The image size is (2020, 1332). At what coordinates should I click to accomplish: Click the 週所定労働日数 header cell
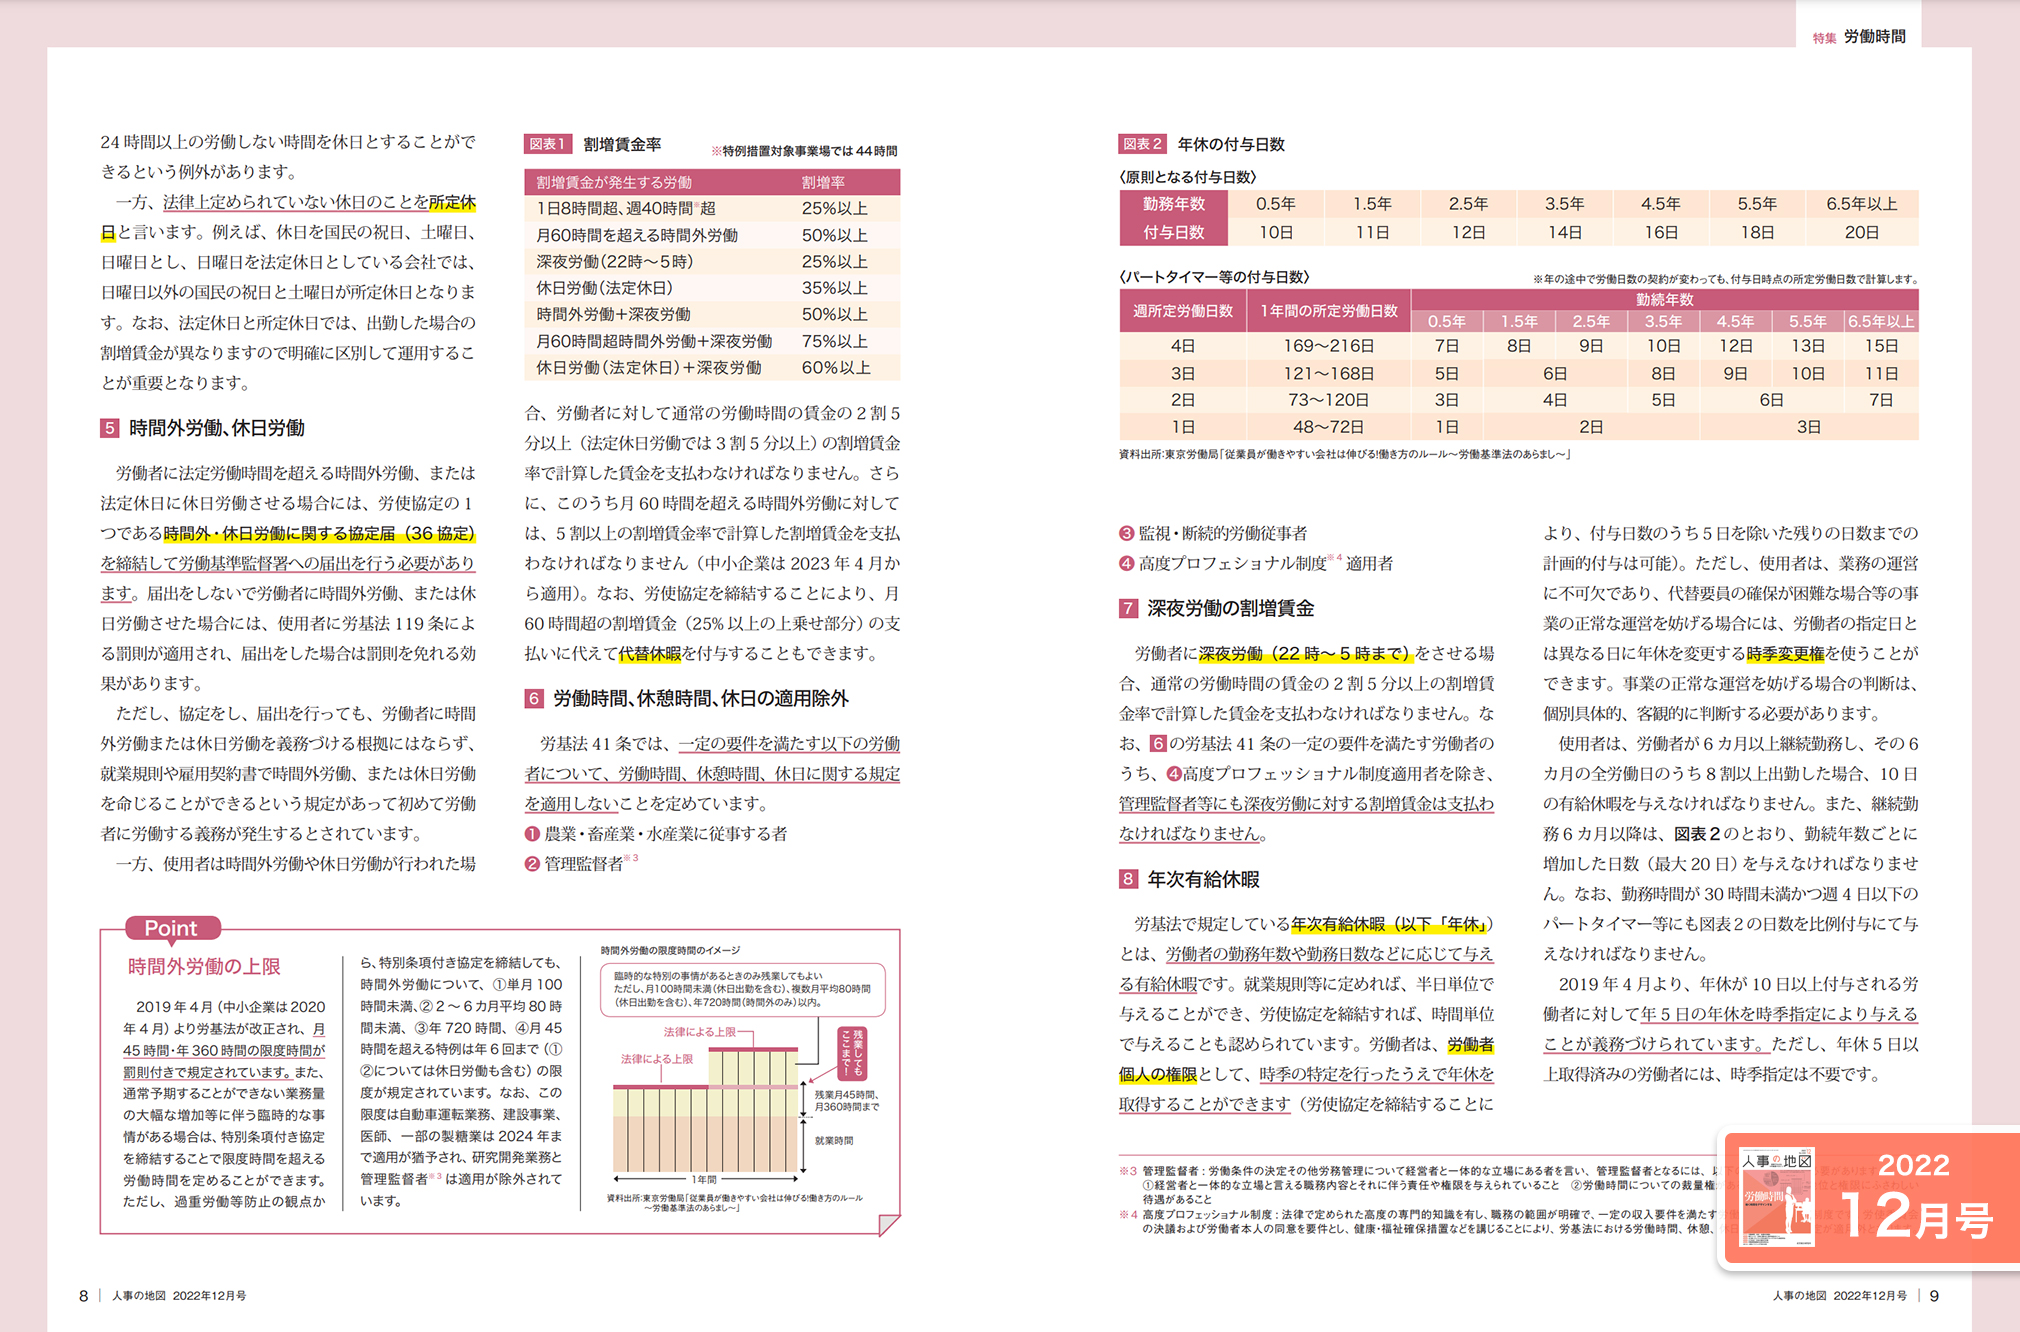coord(1182,311)
